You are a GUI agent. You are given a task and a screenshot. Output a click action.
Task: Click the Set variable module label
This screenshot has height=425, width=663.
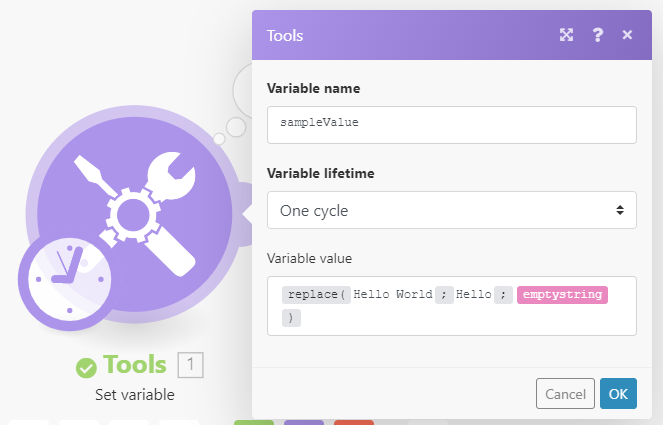pos(135,395)
